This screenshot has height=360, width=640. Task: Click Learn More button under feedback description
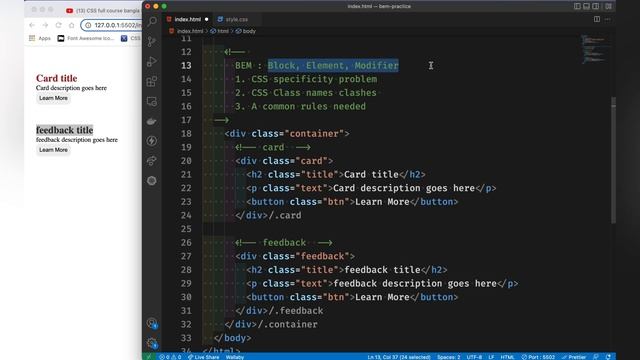point(53,150)
